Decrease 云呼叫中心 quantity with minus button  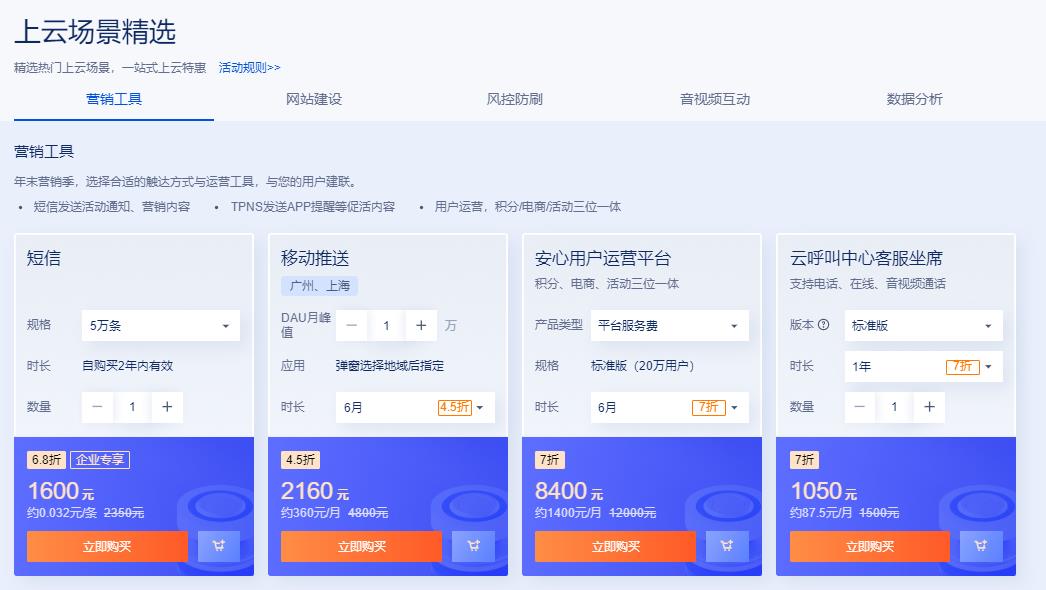pos(860,407)
